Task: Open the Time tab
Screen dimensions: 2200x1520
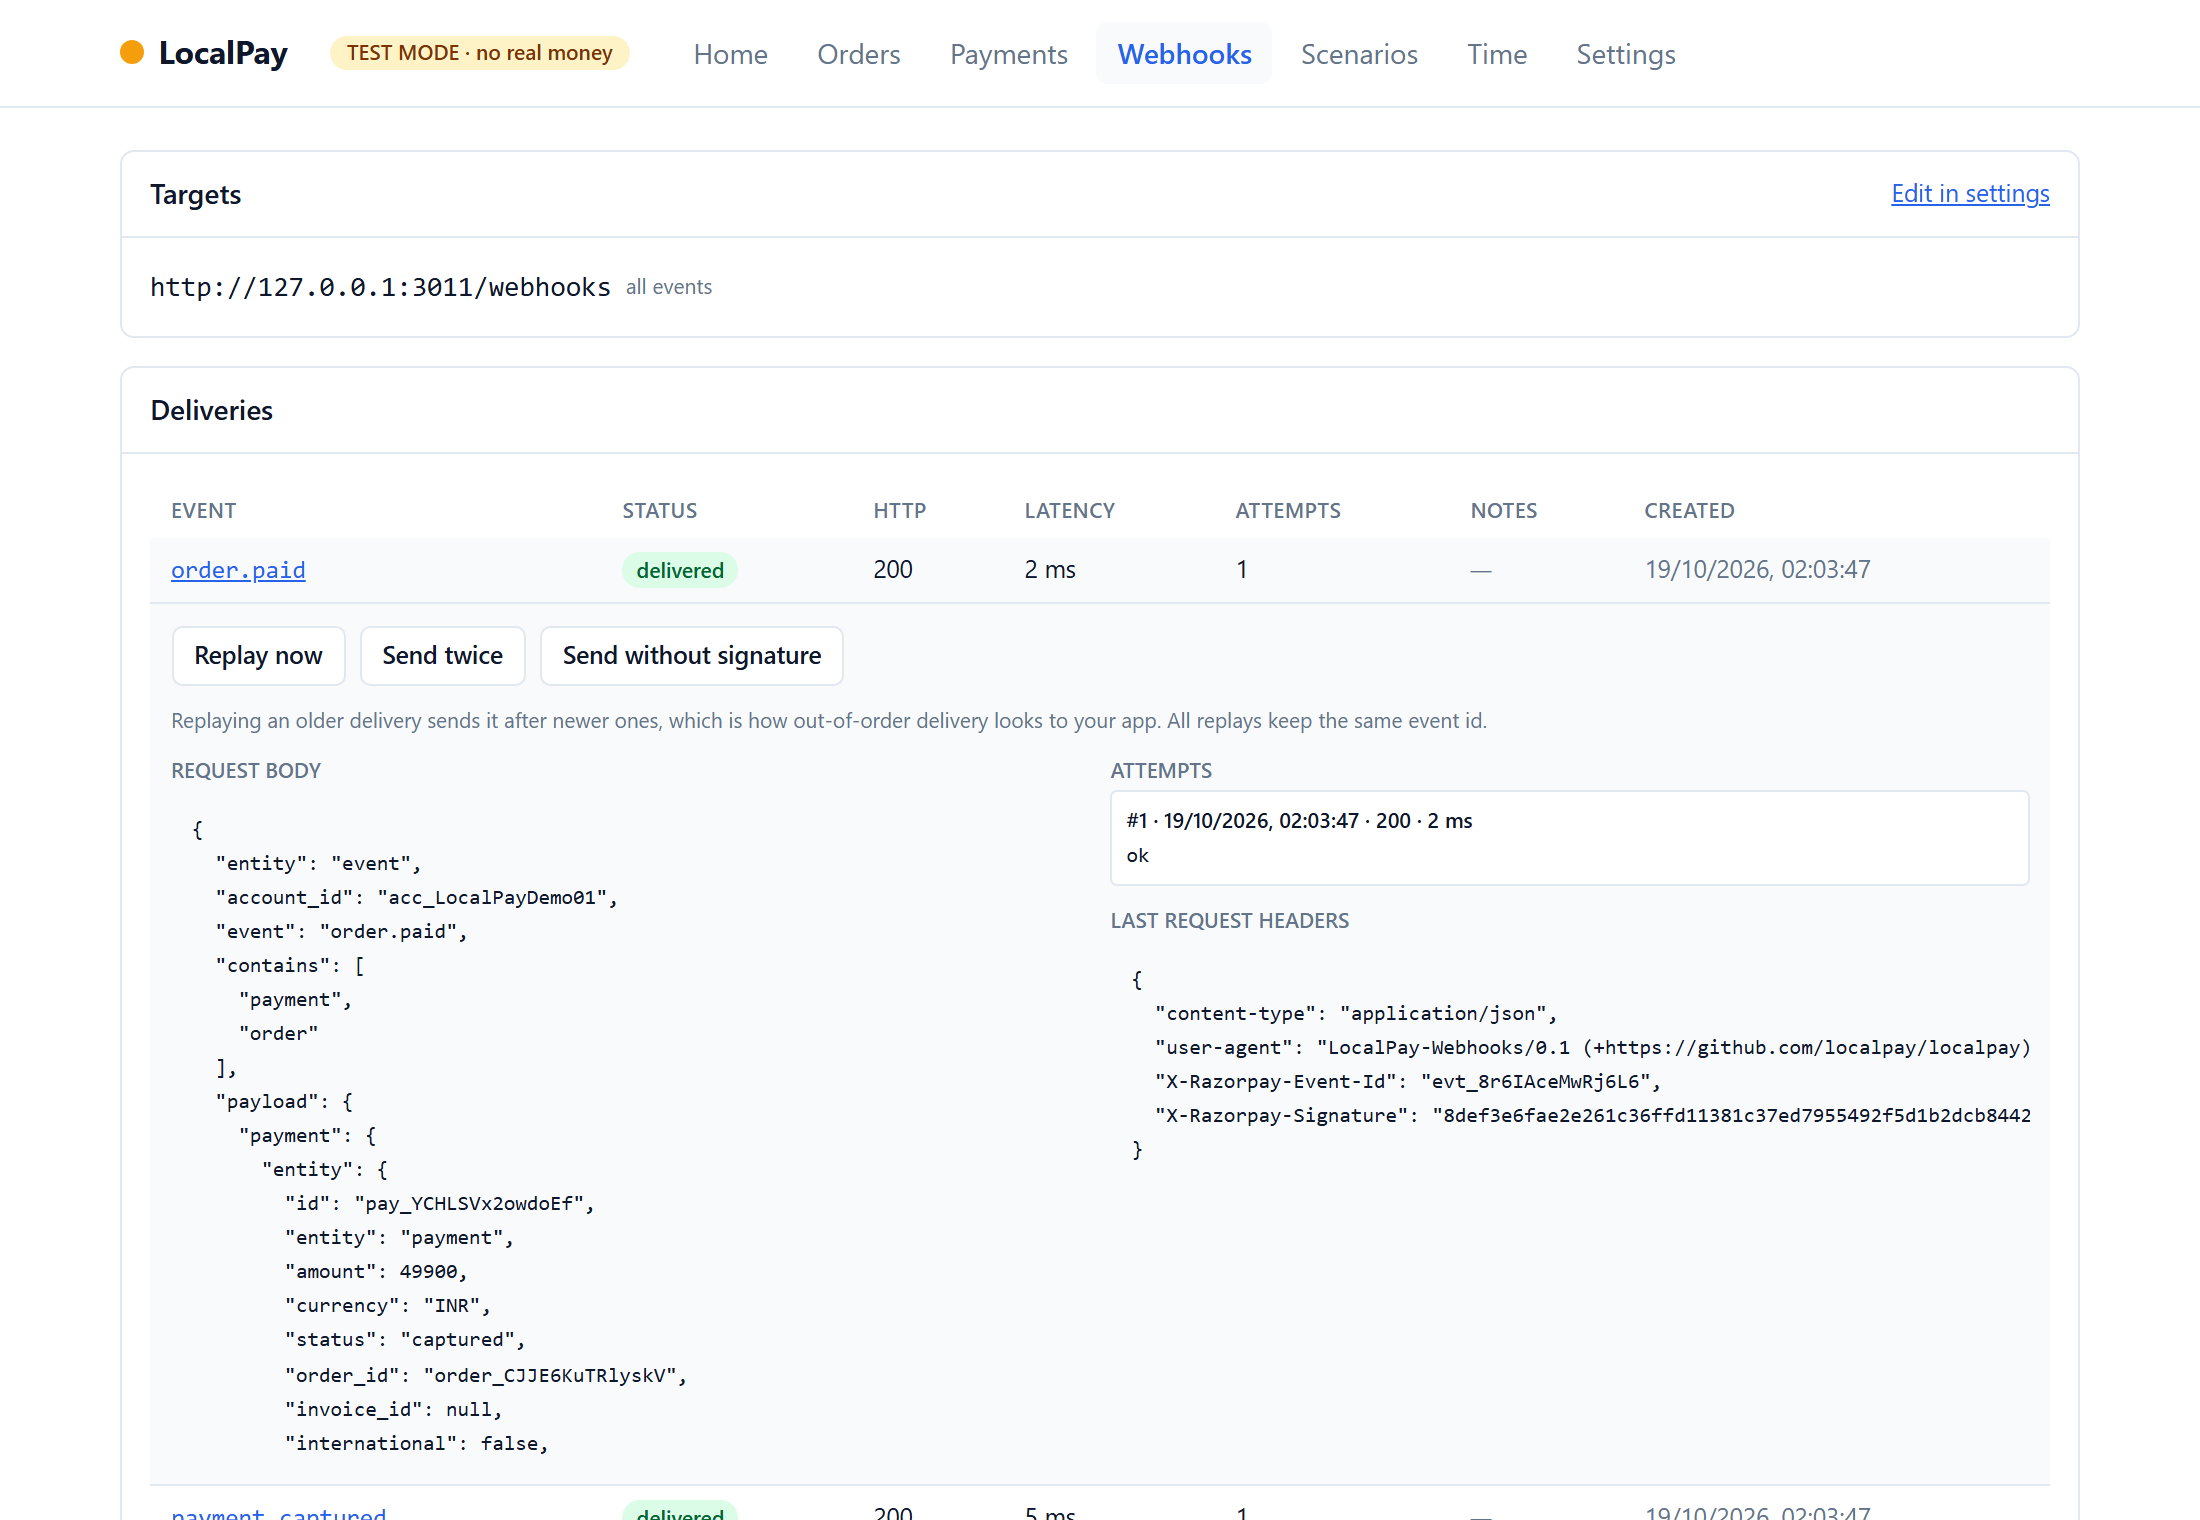Action: (1496, 54)
